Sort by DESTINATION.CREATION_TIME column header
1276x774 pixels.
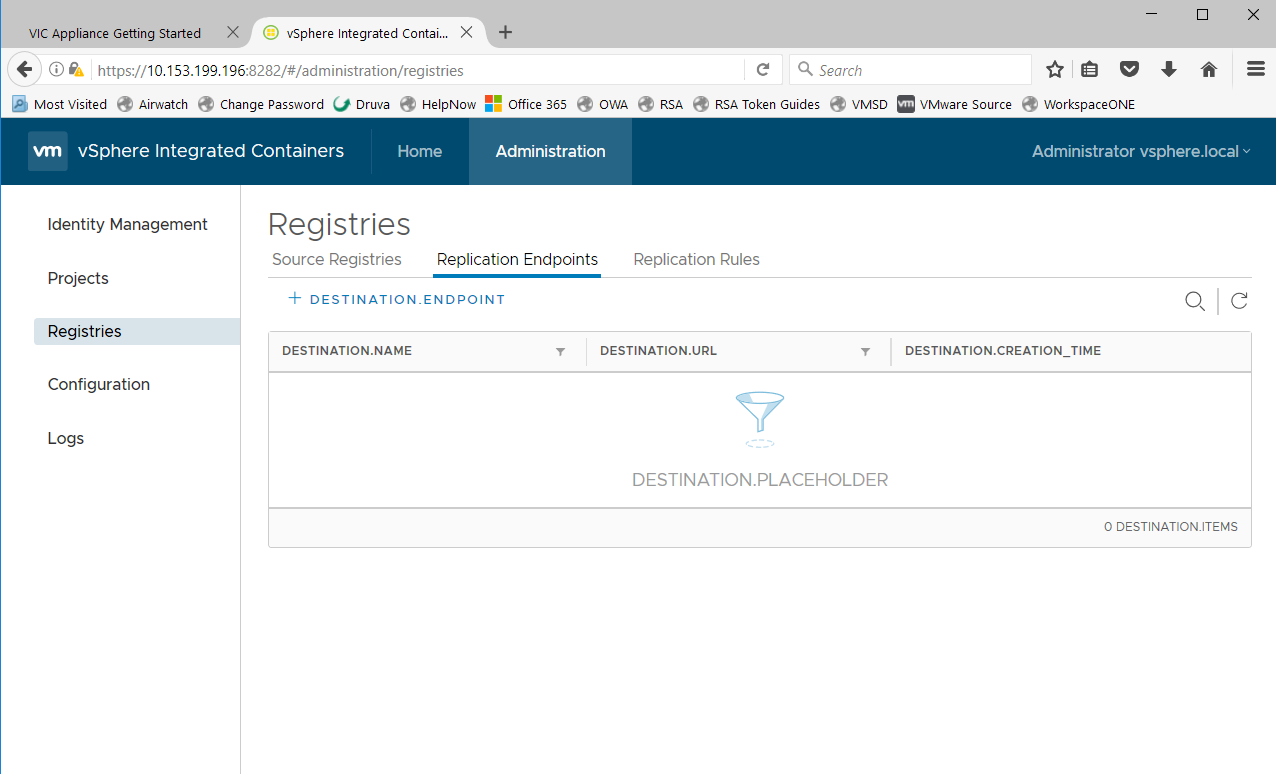coord(1003,351)
